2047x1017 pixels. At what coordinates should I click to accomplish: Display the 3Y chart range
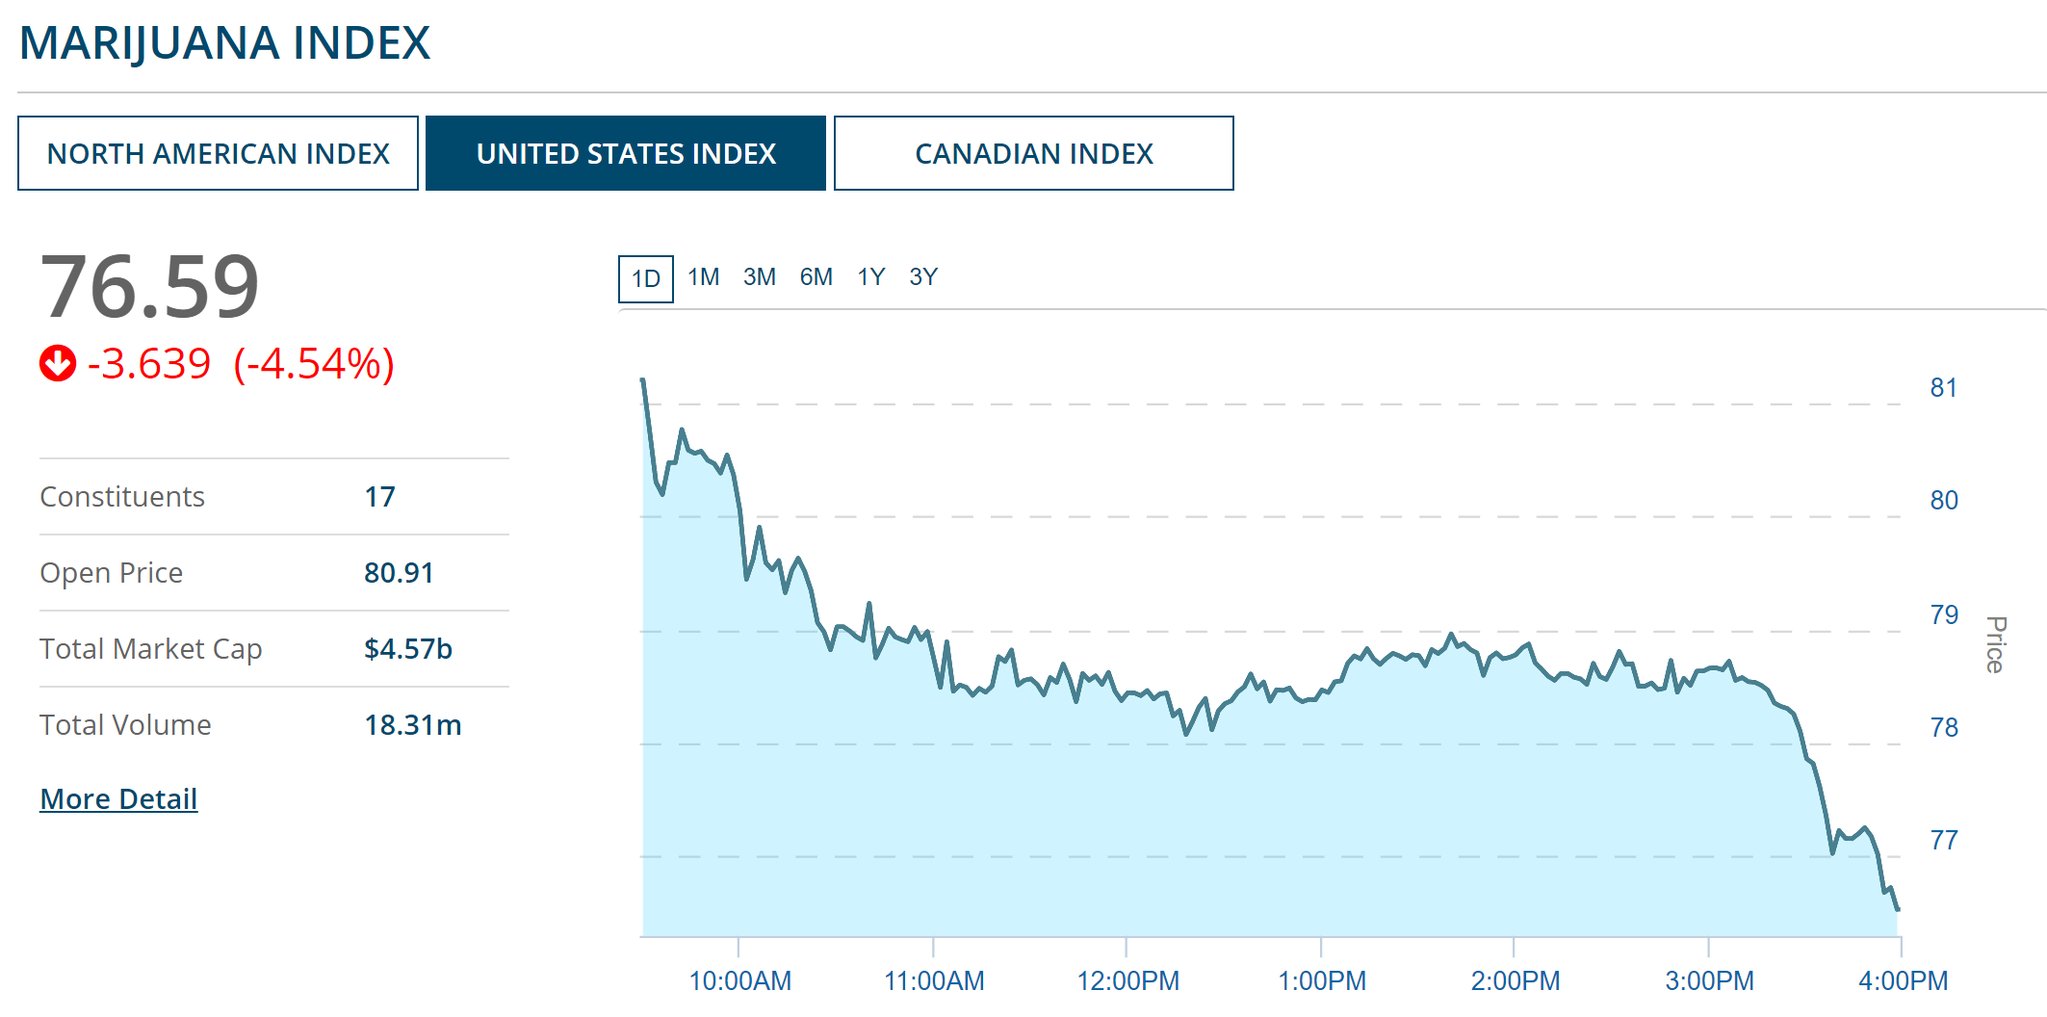tap(923, 277)
